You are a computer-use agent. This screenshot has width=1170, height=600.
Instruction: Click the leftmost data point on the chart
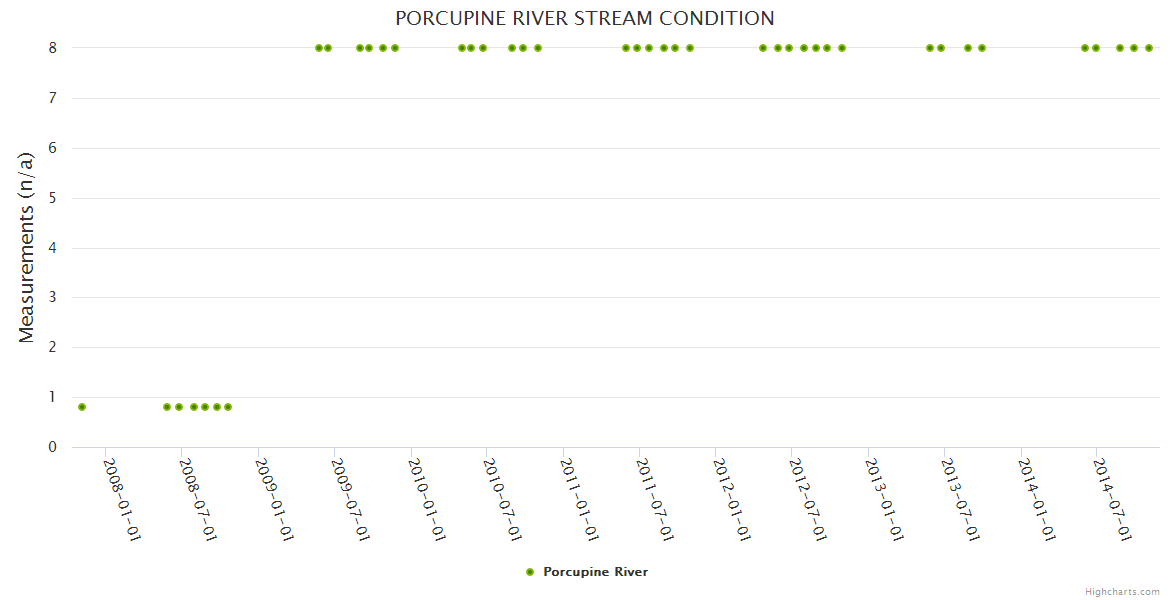click(x=82, y=407)
